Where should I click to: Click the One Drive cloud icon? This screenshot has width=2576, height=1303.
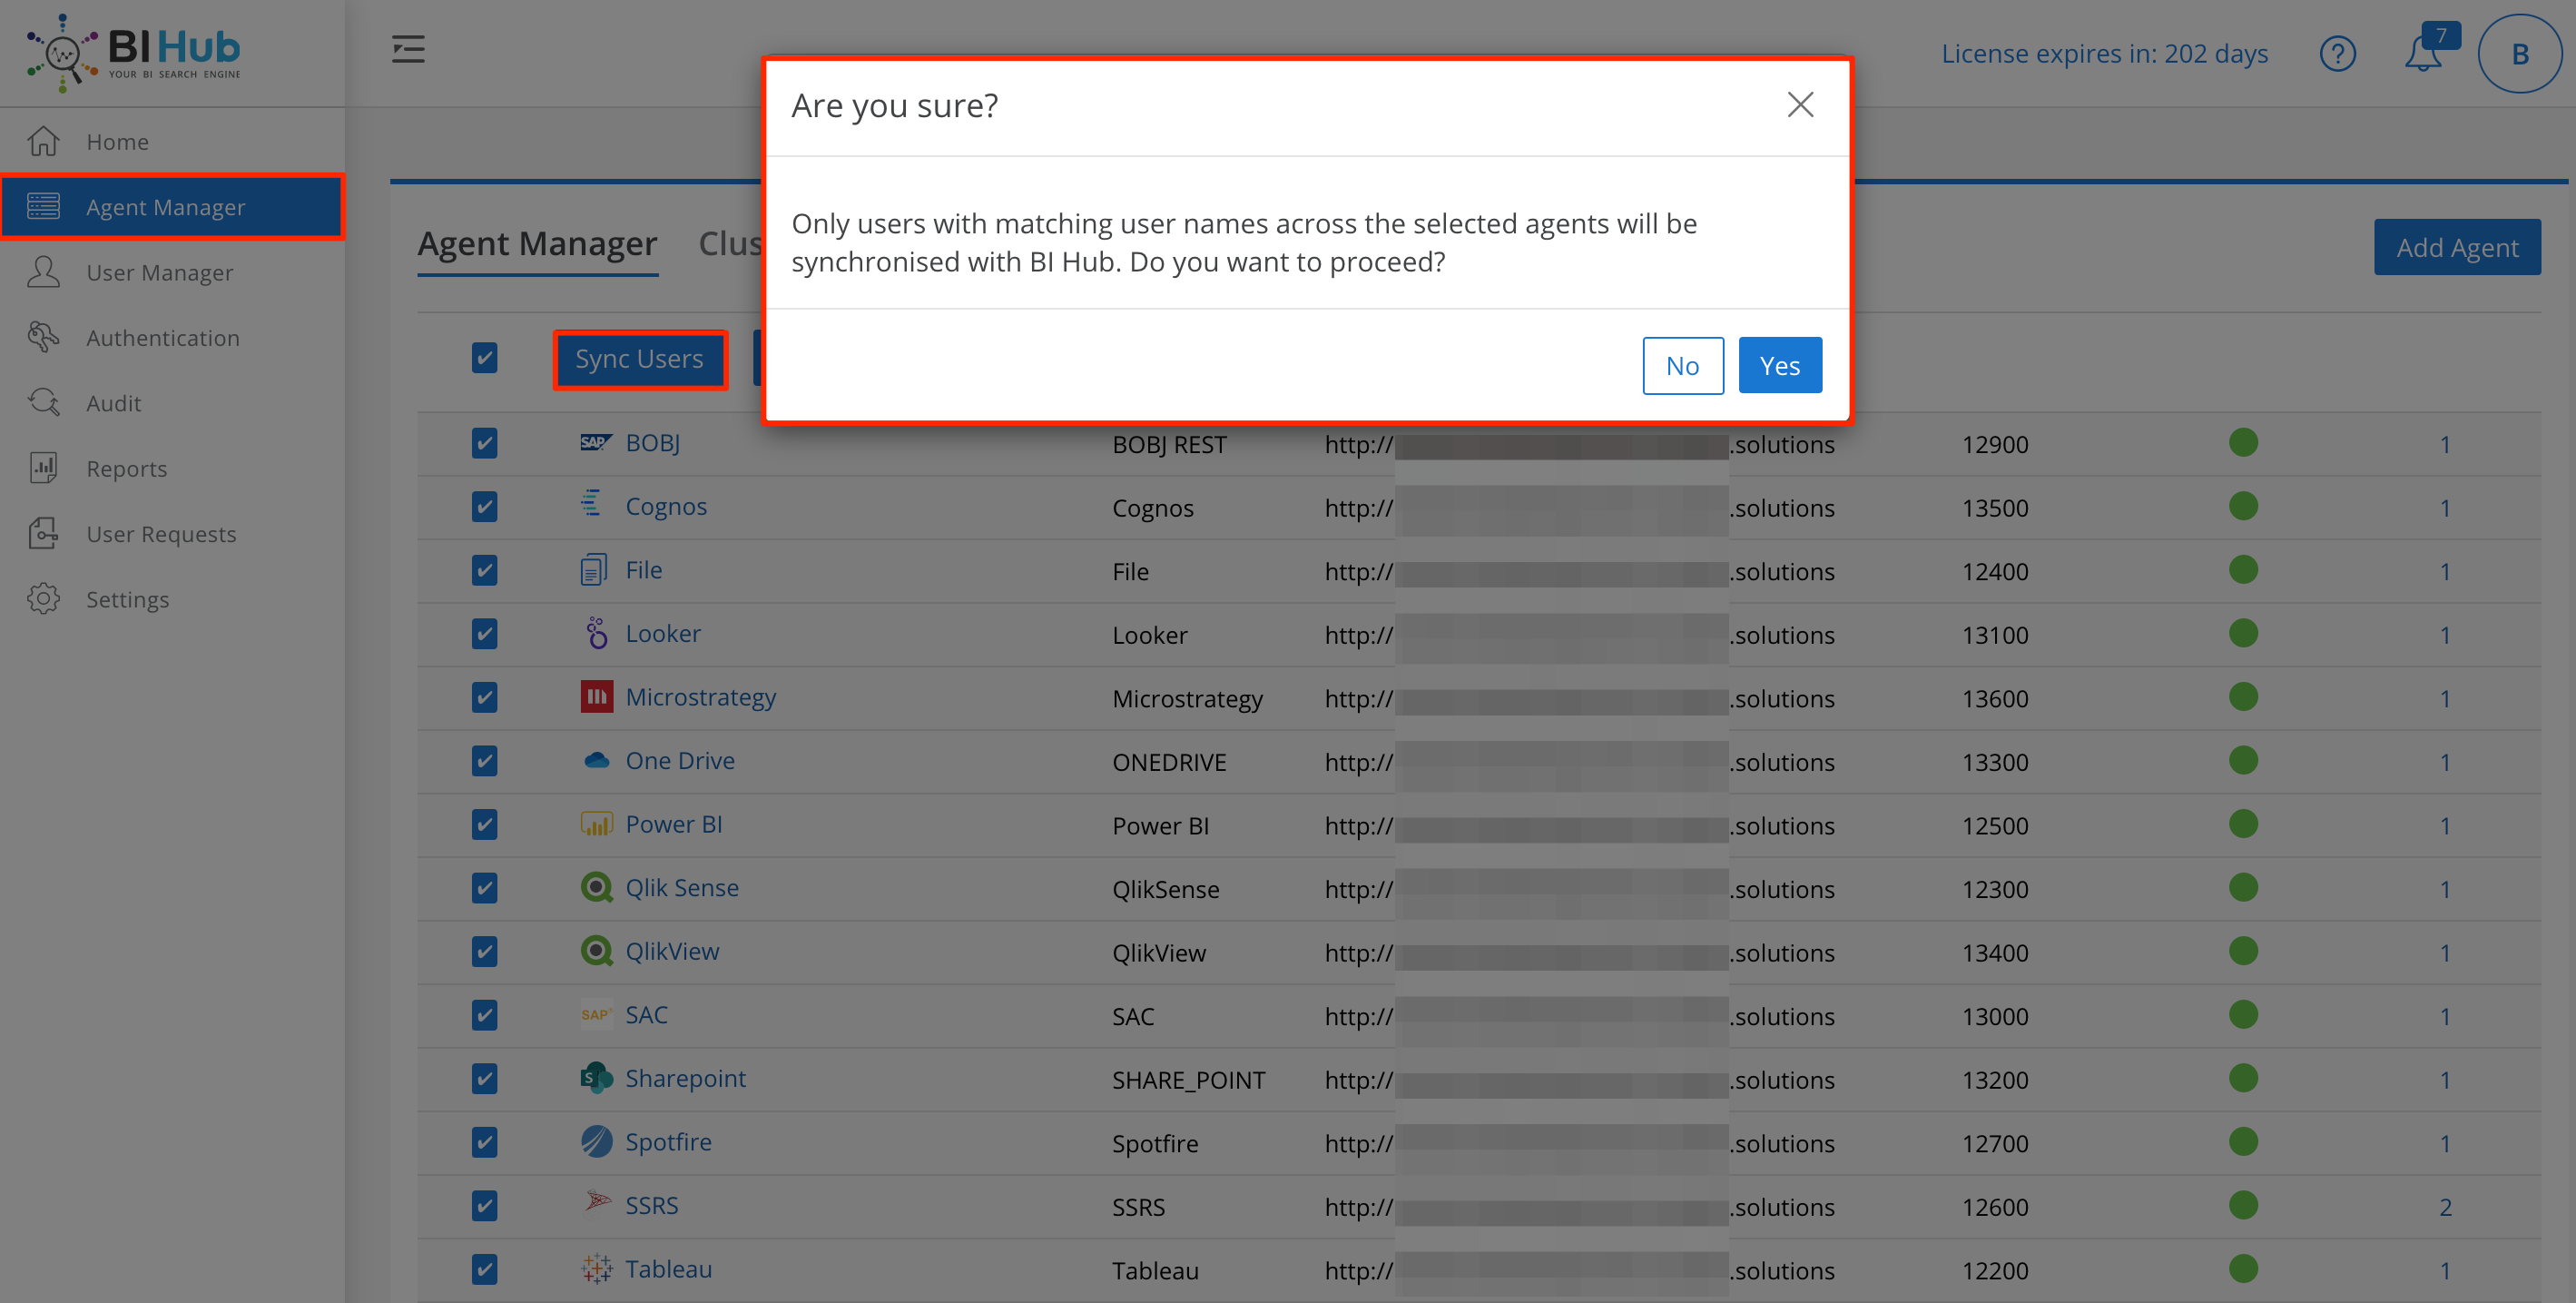point(597,760)
